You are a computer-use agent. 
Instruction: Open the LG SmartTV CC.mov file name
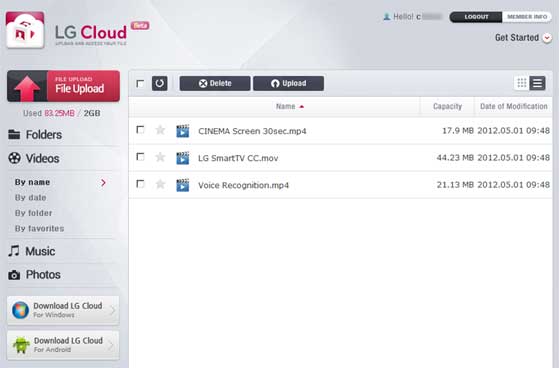pyautogui.click(x=238, y=158)
